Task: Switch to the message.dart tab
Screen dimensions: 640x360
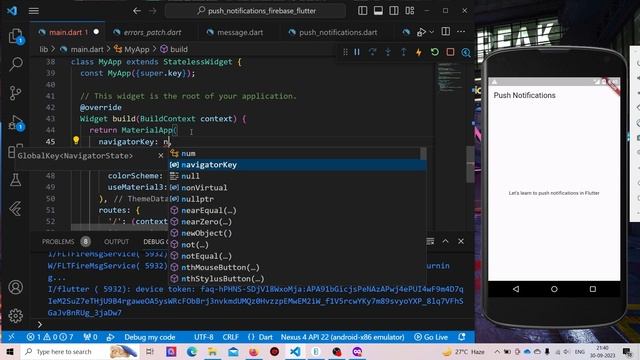Action: click(x=240, y=32)
